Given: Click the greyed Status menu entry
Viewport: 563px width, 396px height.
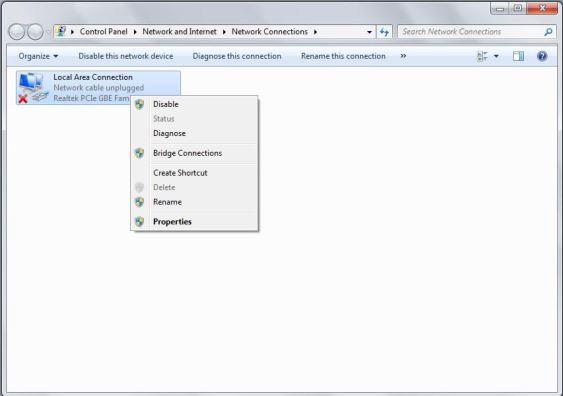Looking at the screenshot, I should (x=194, y=119).
